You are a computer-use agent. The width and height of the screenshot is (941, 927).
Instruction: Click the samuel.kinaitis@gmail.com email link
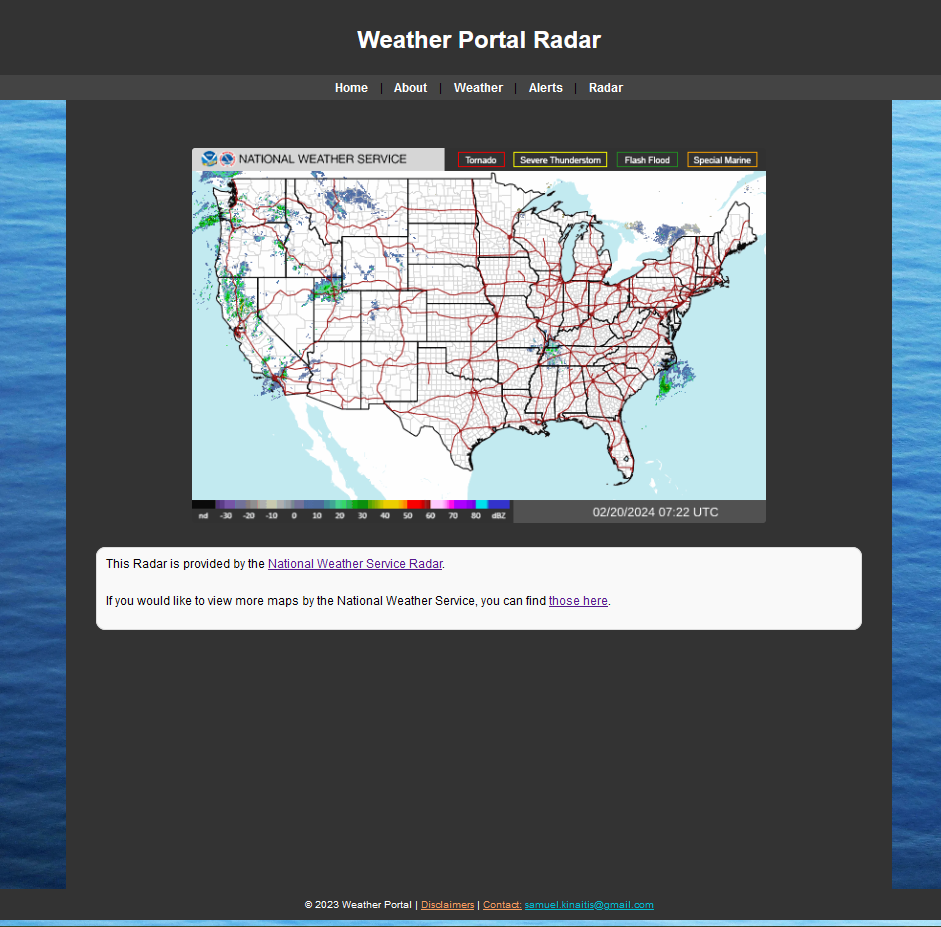point(589,905)
